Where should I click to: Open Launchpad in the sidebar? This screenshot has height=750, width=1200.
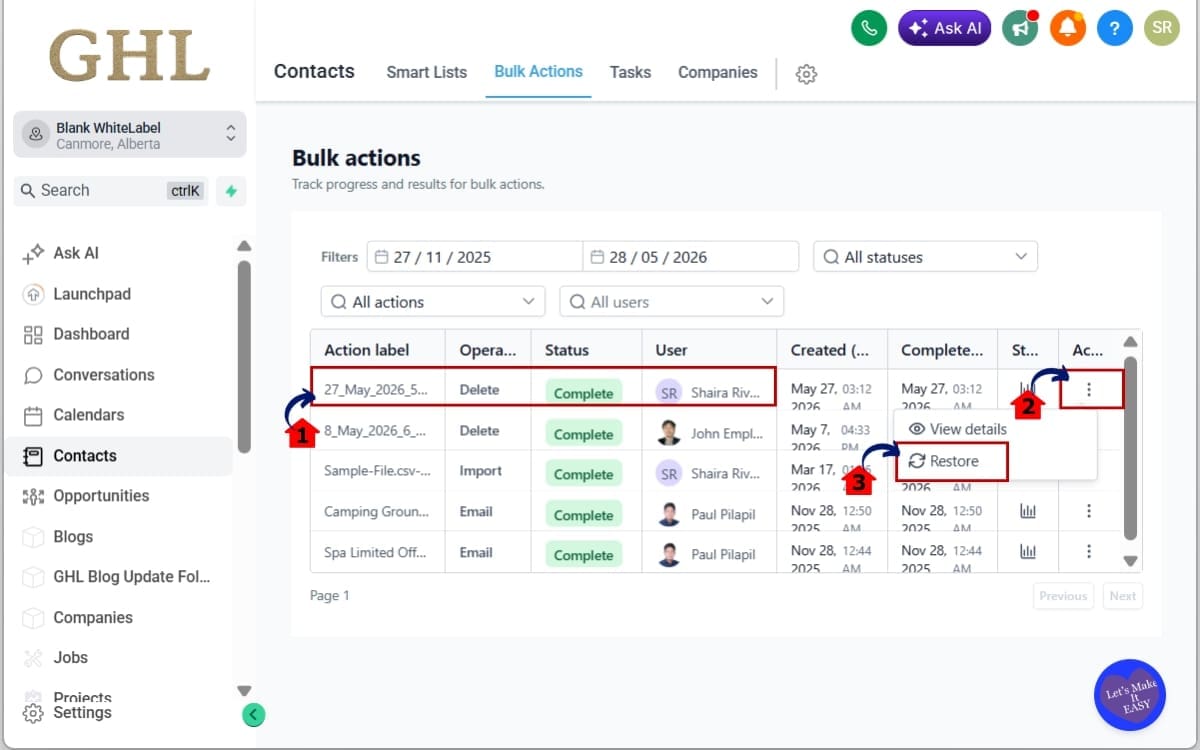tap(91, 294)
